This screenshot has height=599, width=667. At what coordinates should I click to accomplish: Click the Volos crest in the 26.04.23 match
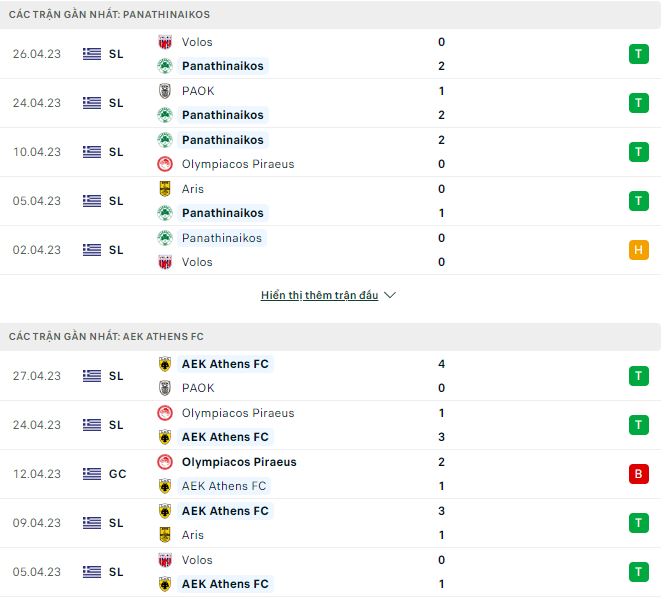point(165,42)
